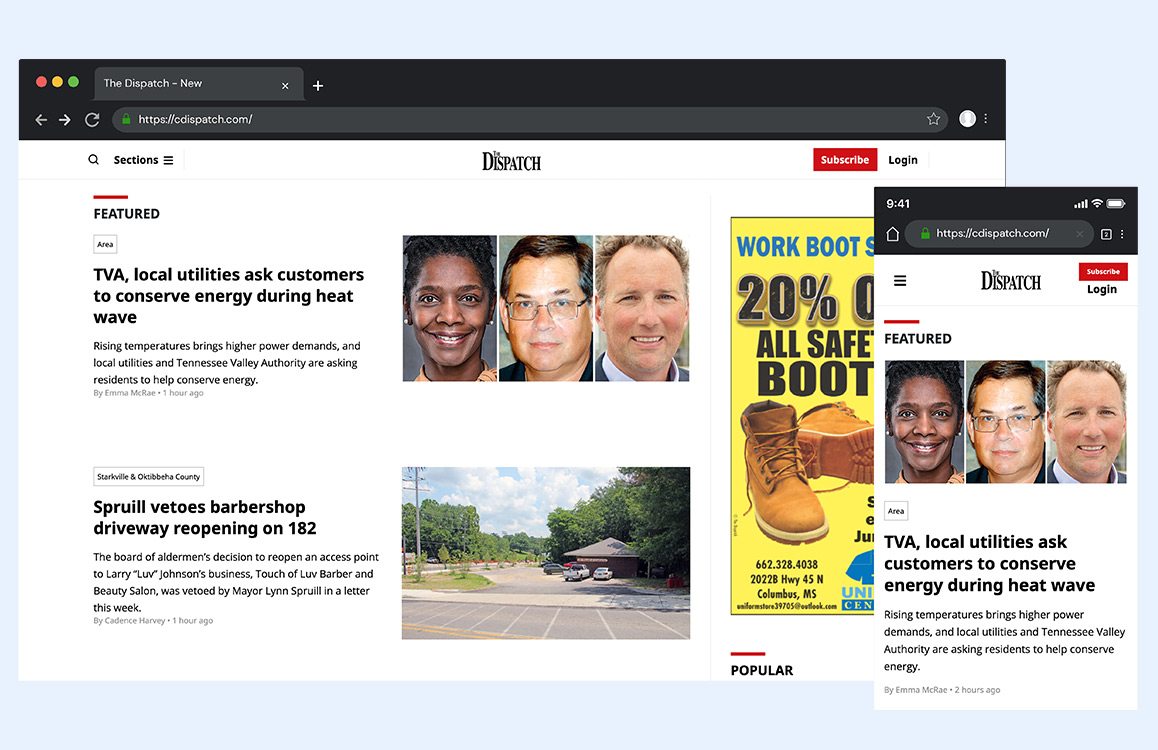Image resolution: width=1158 pixels, height=750 pixels.
Task: Click the desktop browser back arrow
Action: point(41,119)
